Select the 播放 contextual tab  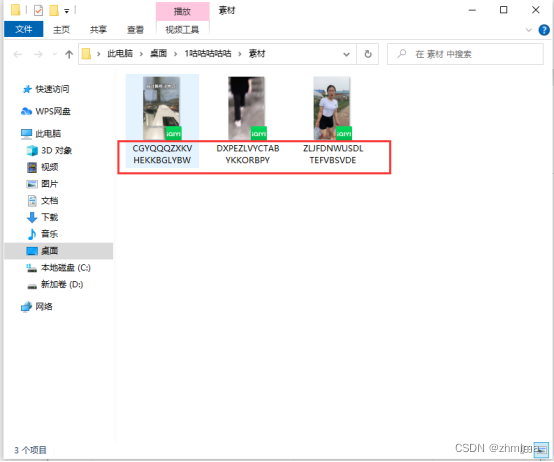point(182,11)
